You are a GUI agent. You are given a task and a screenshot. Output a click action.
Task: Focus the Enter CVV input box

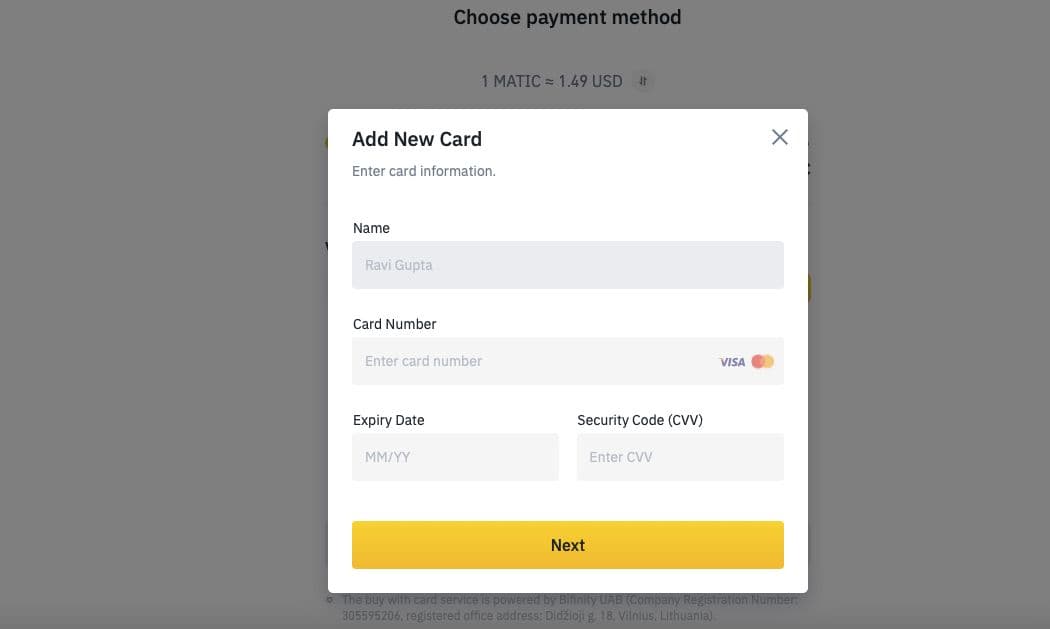click(680, 457)
